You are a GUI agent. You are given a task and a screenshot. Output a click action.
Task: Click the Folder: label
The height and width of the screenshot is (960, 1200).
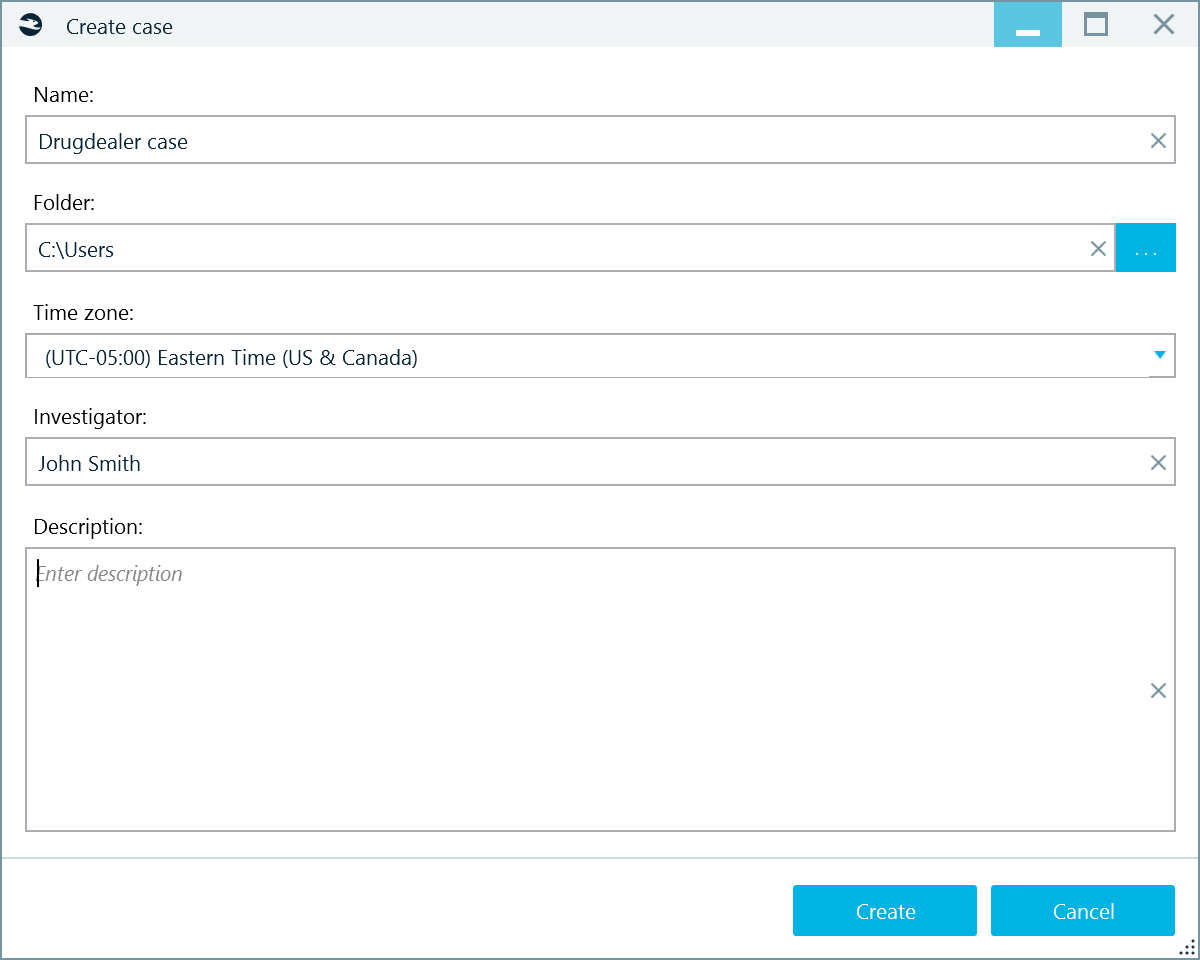(64, 203)
